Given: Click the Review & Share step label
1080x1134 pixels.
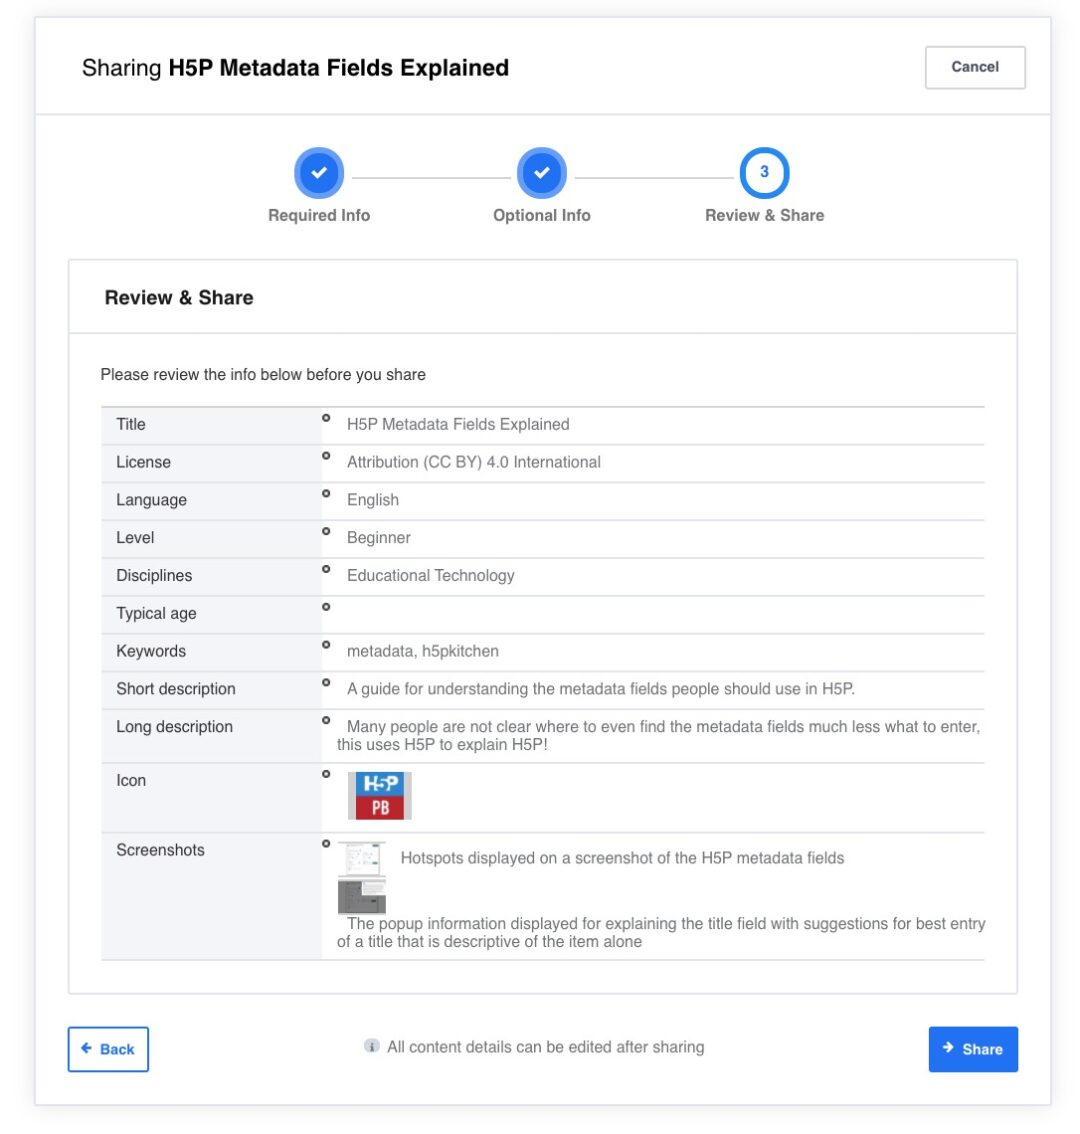Looking at the screenshot, I should (764, 215).
